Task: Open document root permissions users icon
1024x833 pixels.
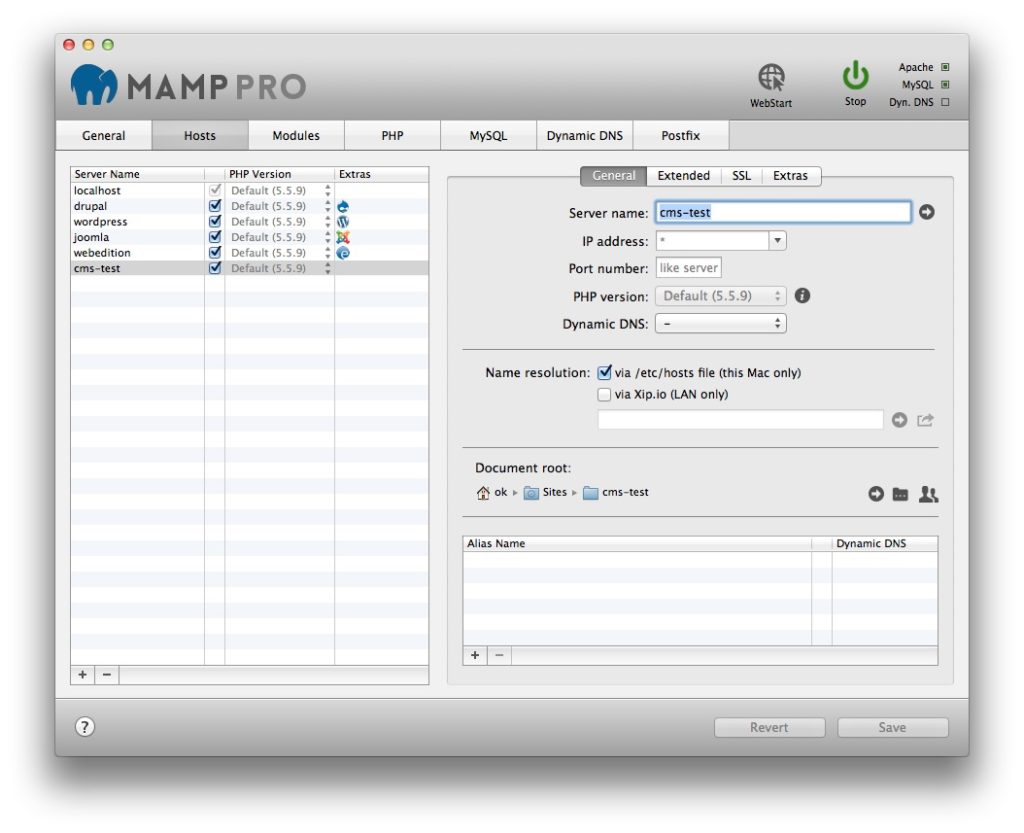Action: tap(929, 494)
